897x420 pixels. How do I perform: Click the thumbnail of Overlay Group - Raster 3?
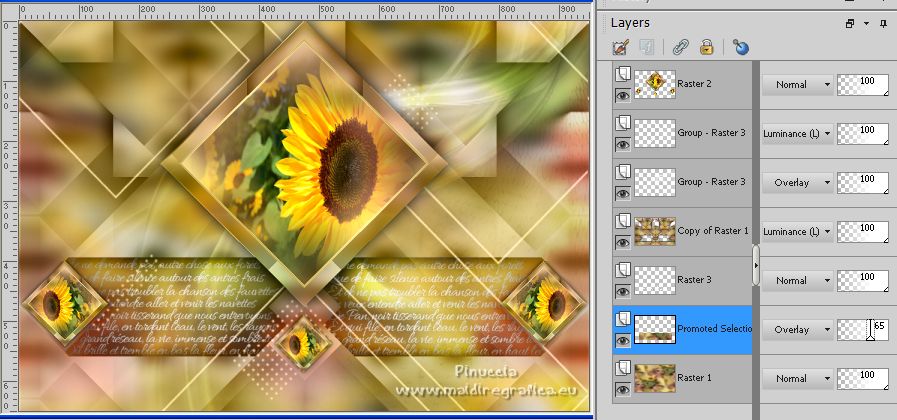tap(655, 183)
